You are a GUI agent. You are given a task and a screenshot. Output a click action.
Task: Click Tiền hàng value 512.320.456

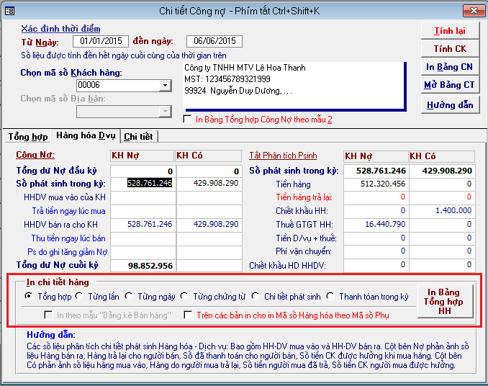[376, 184]
